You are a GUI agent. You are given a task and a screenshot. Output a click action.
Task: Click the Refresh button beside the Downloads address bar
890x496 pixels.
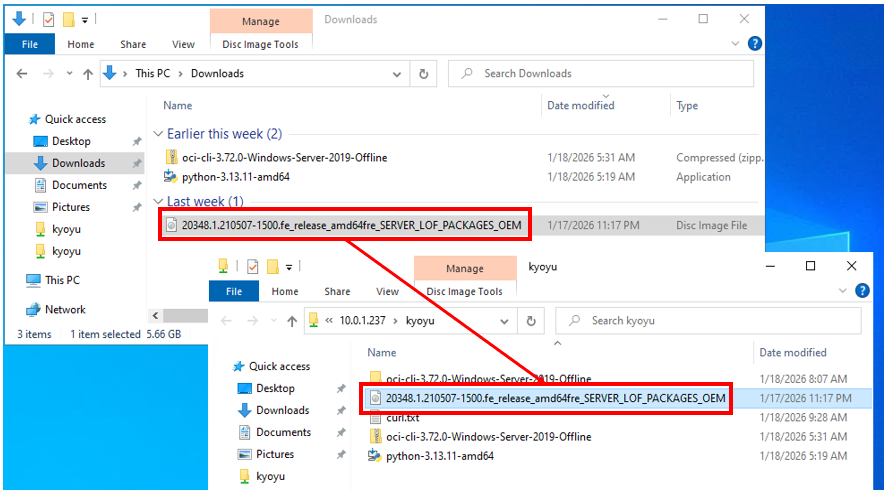click(x=424, y=73)
